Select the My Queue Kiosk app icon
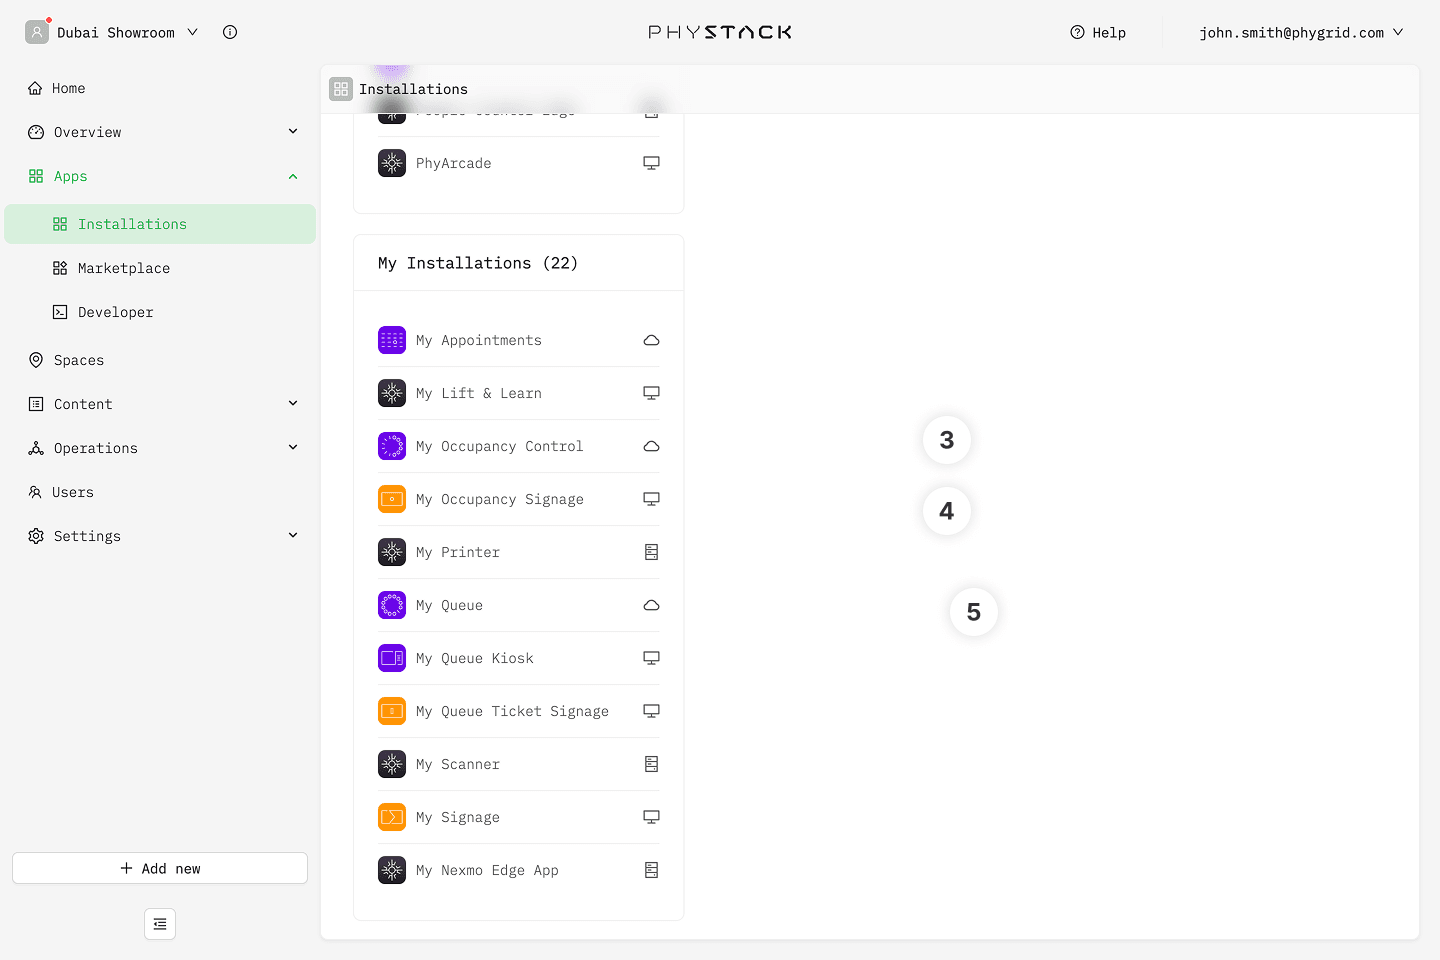Screen dimensions: 1440x960 [x=392, y=658]
